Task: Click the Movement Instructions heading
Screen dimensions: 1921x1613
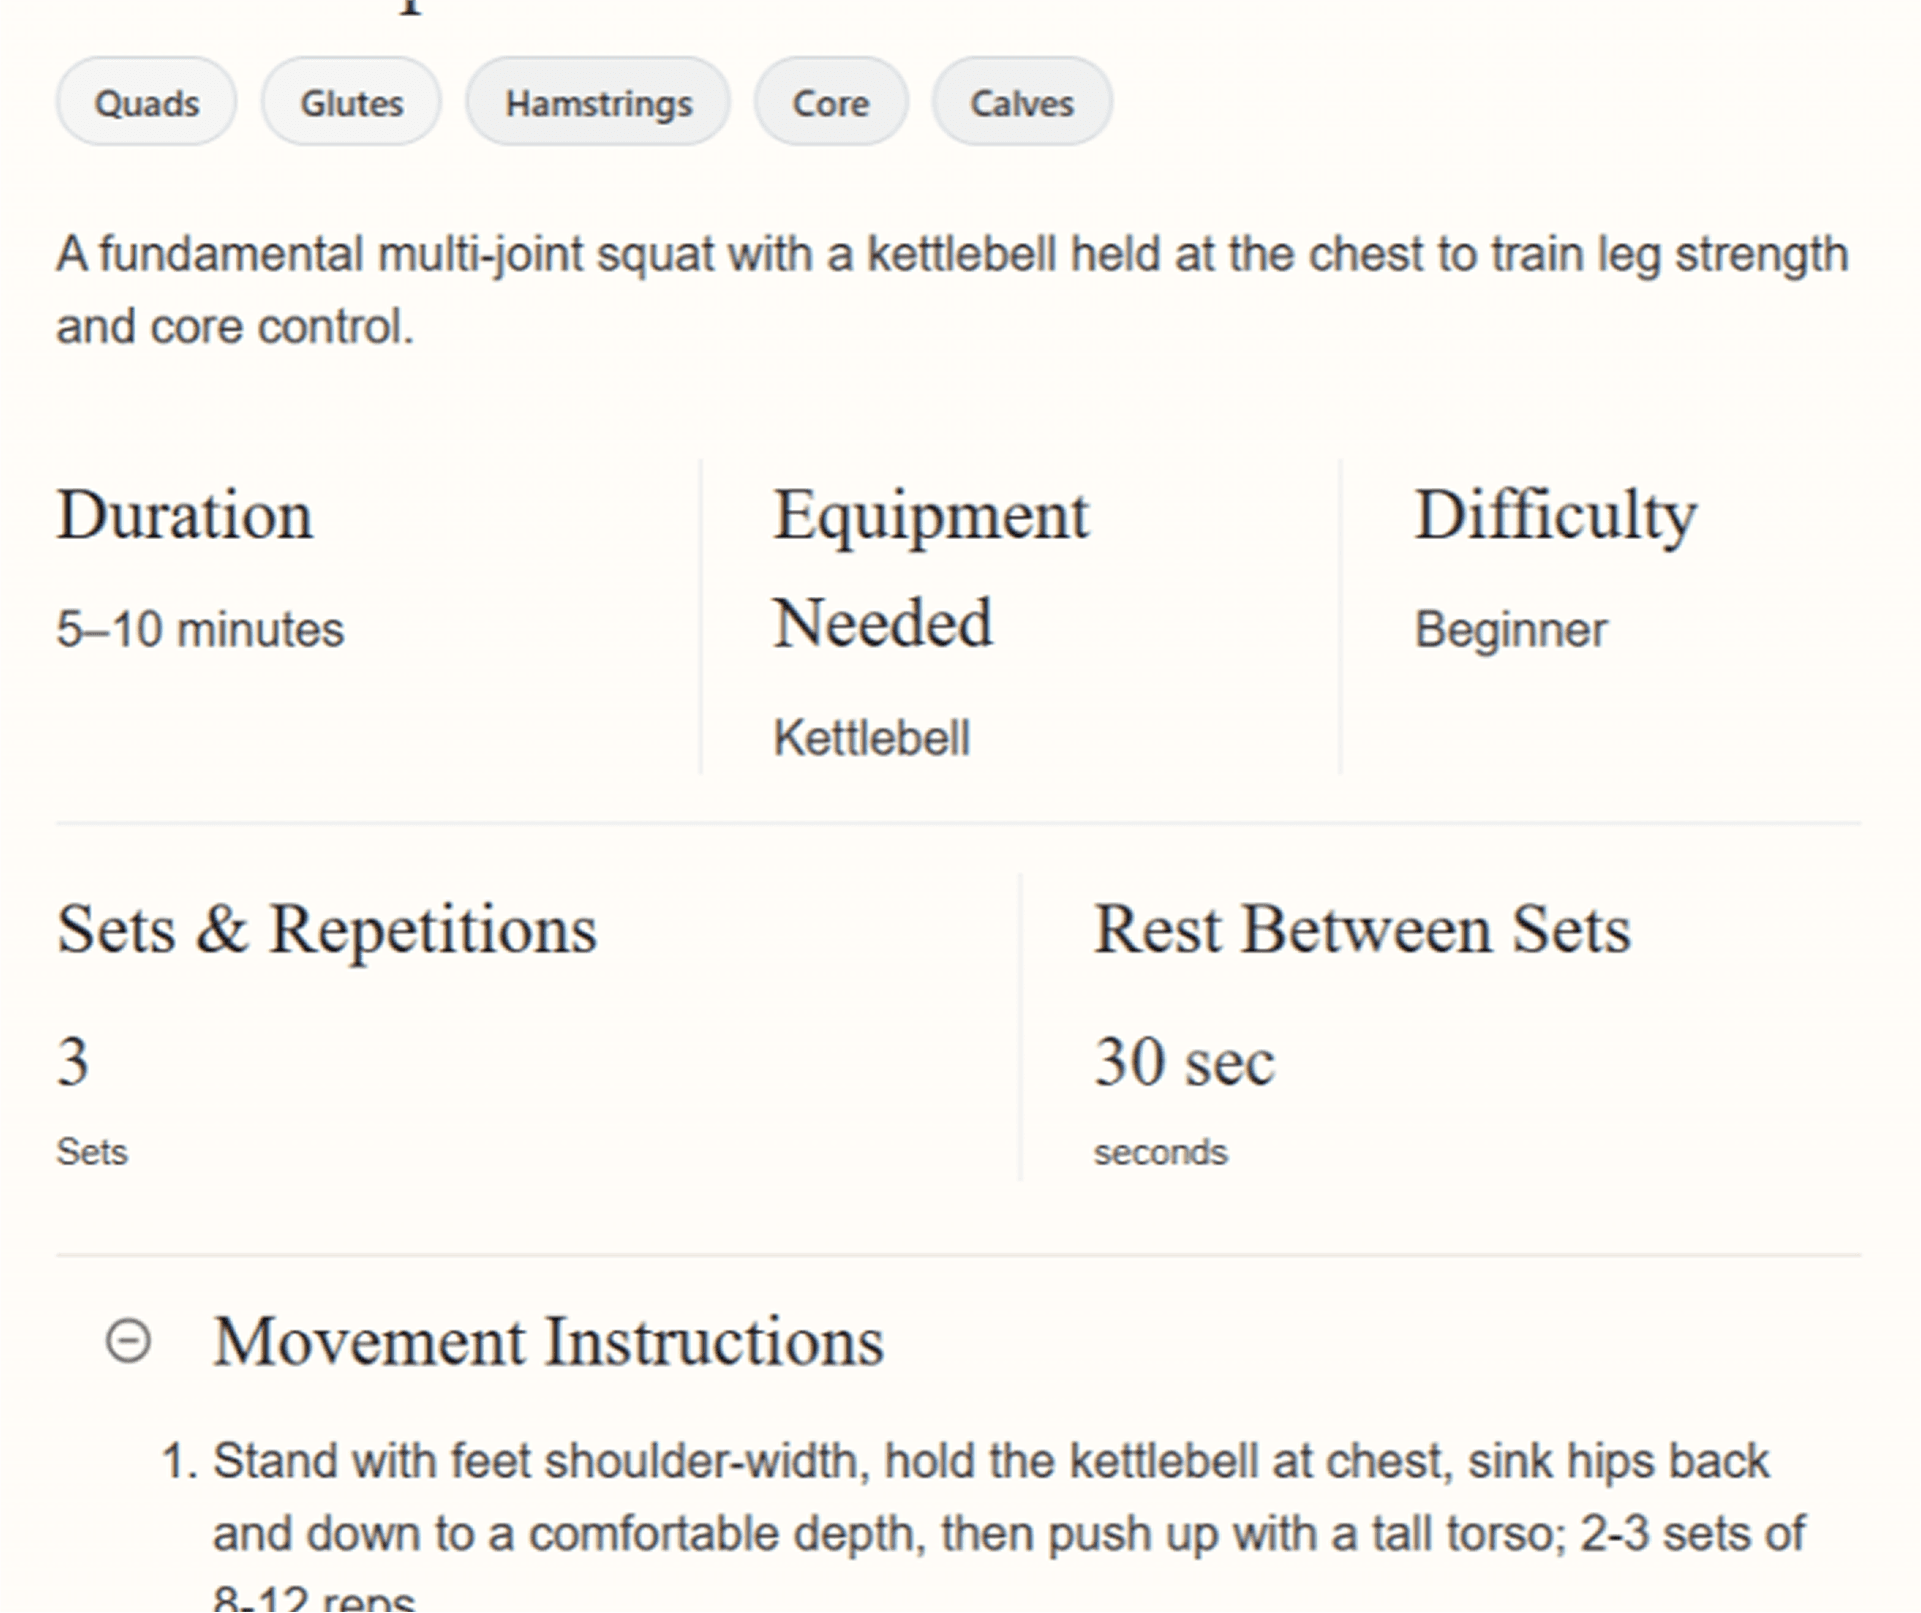Action: pos(548,1341)
